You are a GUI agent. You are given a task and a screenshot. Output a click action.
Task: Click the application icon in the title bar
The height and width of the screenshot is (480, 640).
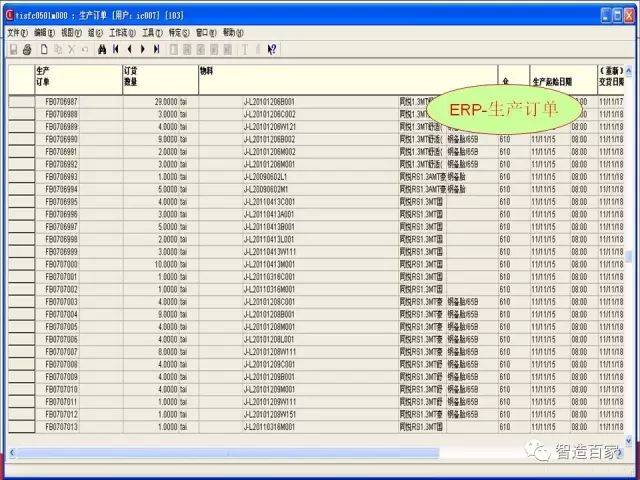10,16
